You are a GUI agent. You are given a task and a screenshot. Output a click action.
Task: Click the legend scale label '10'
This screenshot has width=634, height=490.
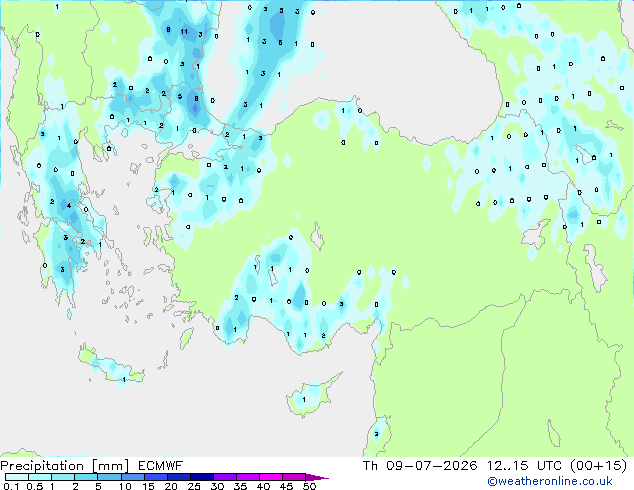click(x=125, y=486)
